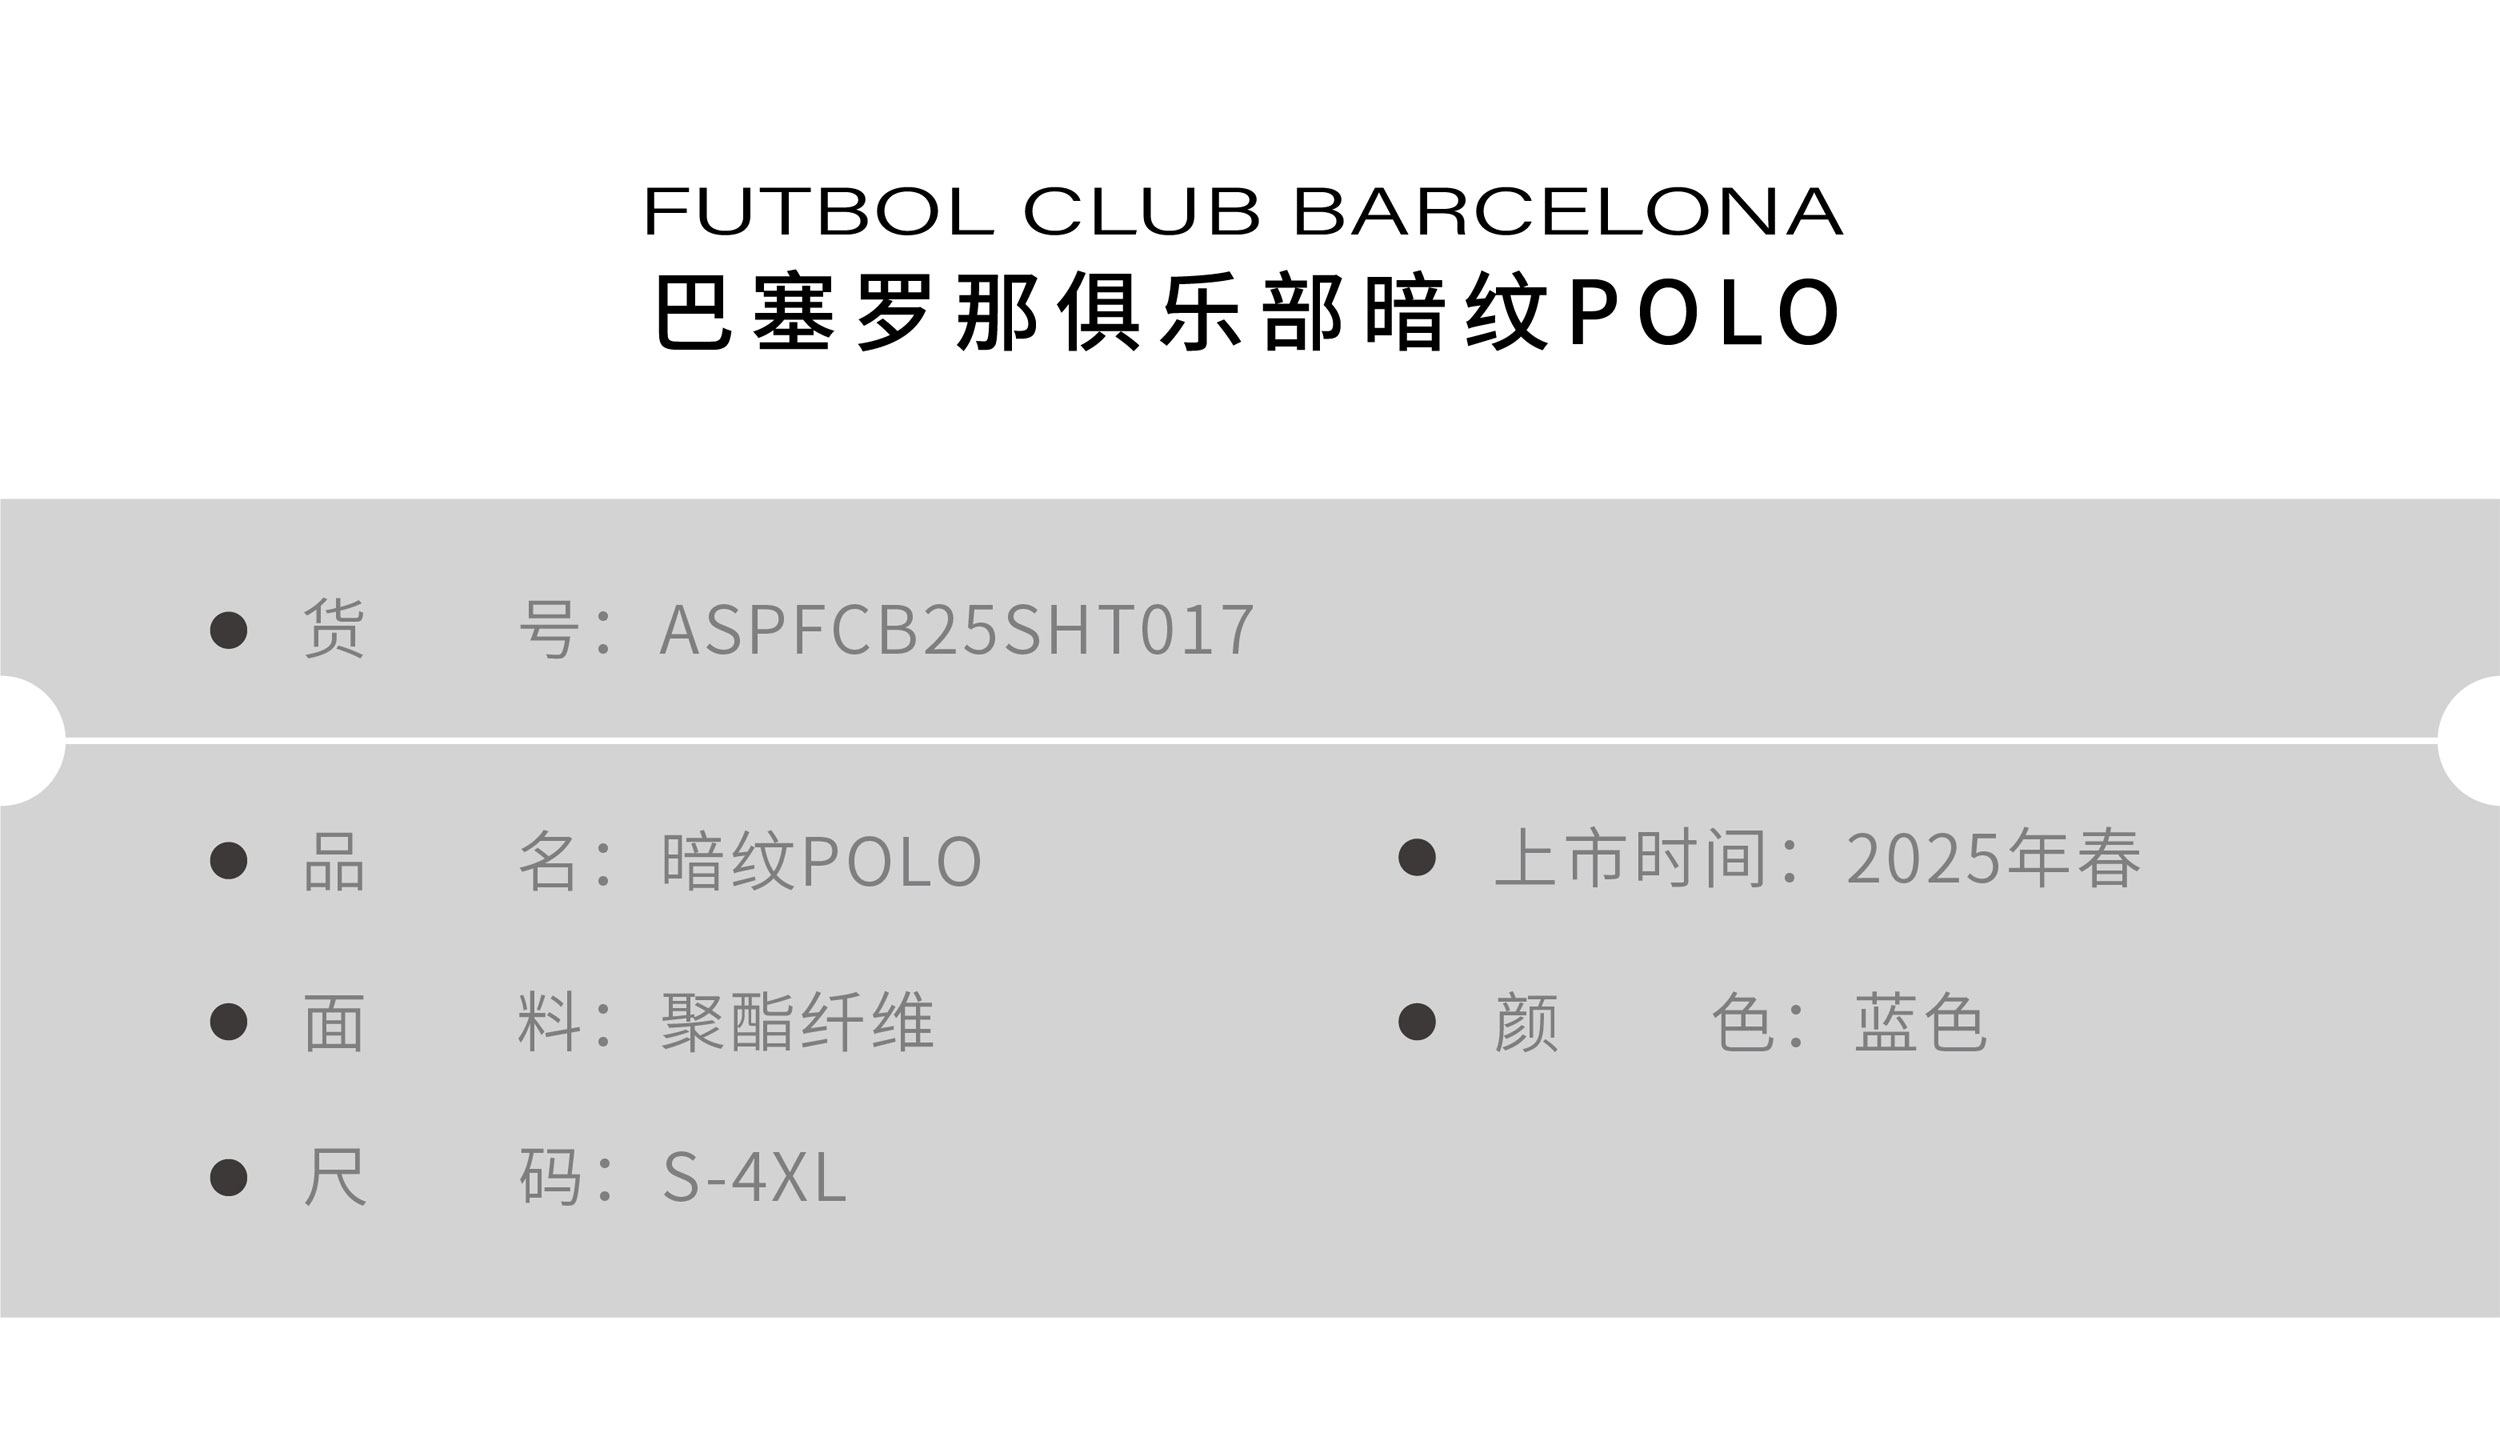Click the color value 蓝色
2500x1429 pixels.
pos(1920,1023)
